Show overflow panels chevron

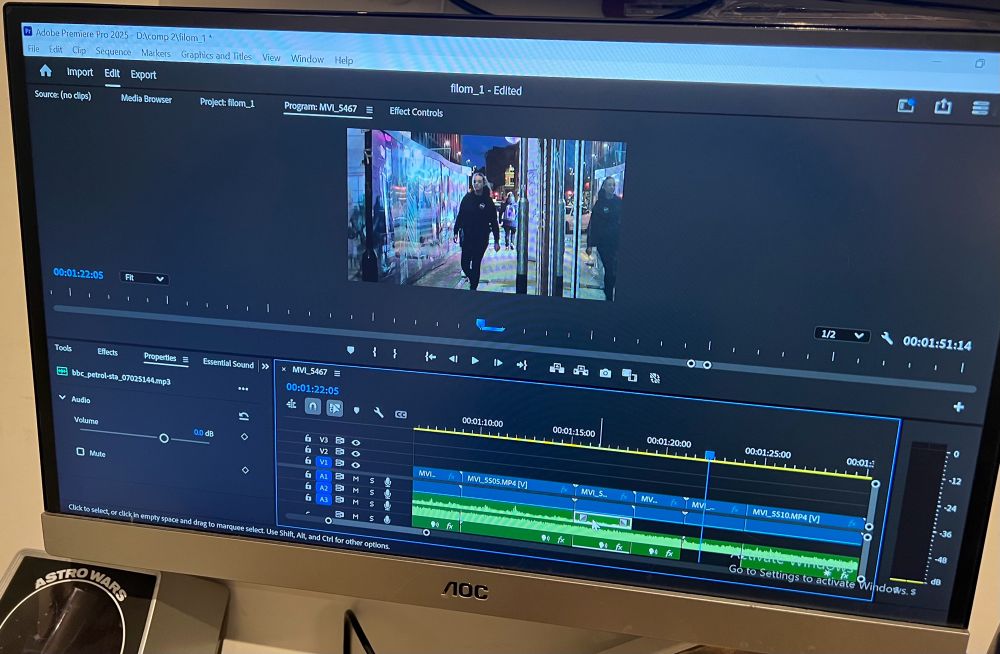[265, 366]
